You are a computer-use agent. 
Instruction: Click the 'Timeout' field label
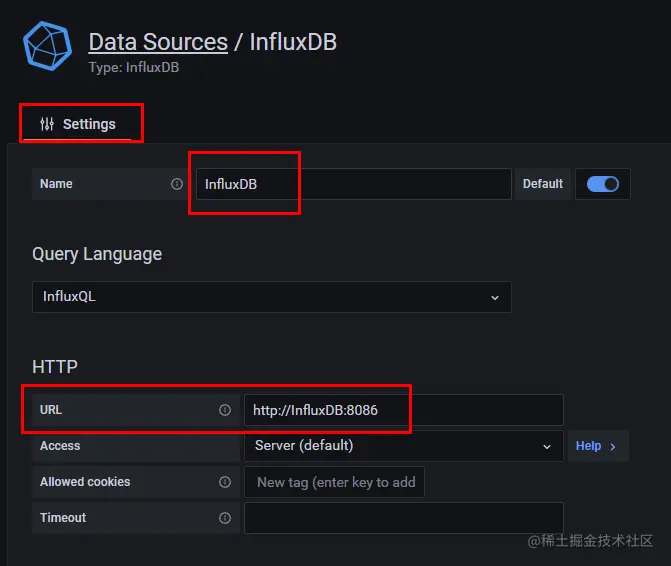pyautogui.click(x=63, y=518)
